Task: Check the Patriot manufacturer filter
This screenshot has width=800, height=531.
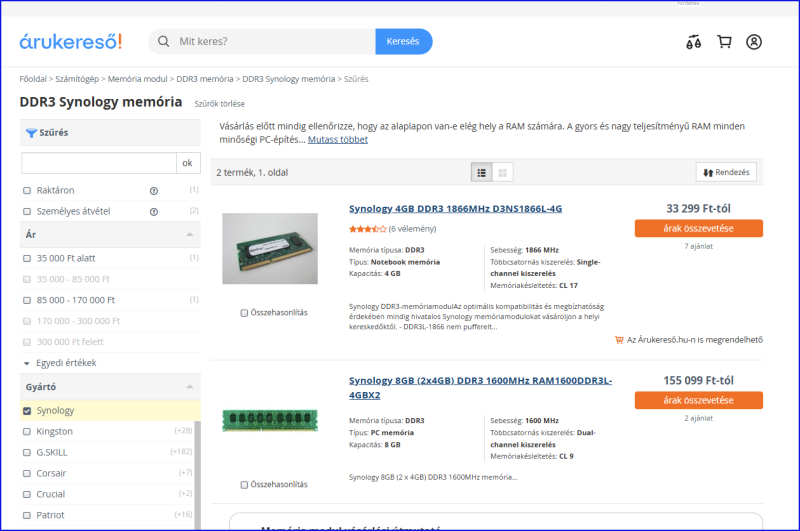Action: point(27,516)
